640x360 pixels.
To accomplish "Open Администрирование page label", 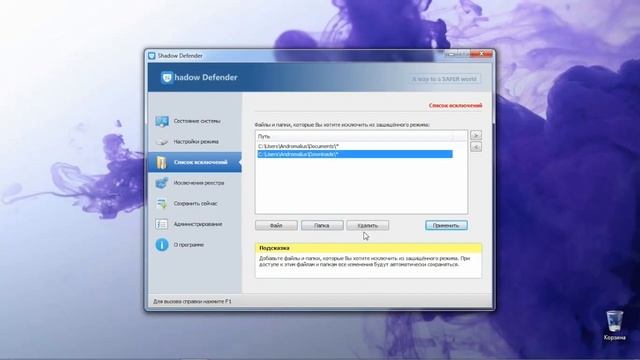I will pos(198,224).
